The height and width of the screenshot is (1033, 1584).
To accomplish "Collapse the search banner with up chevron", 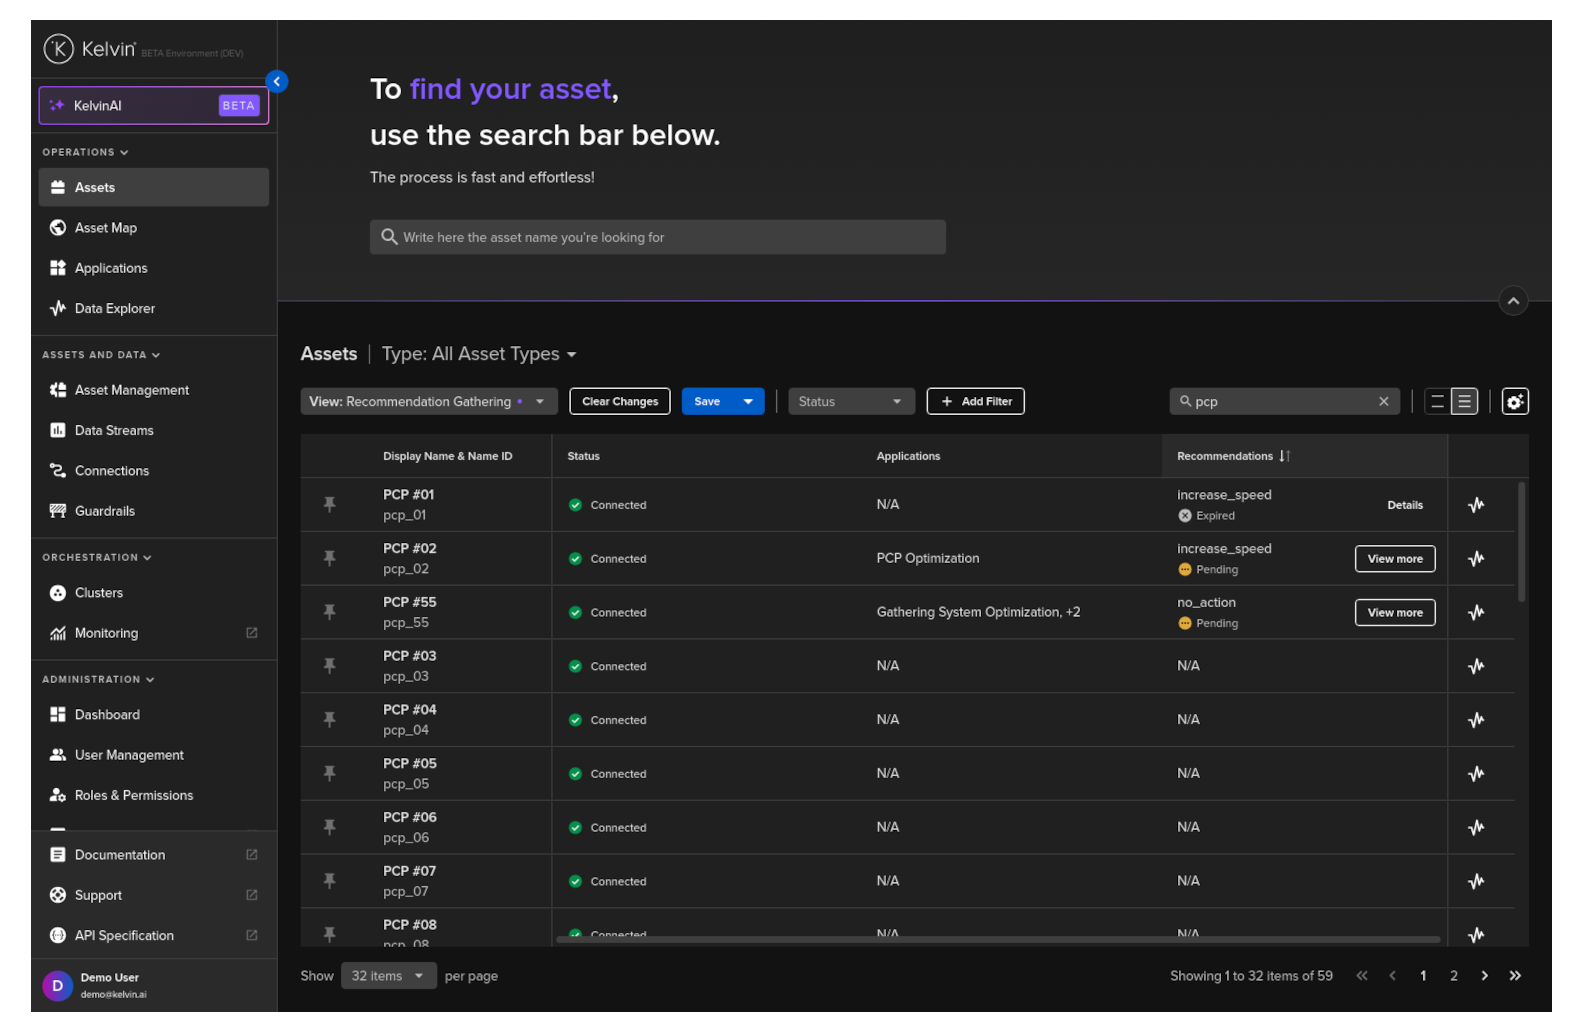I will tap(1512, 301).
